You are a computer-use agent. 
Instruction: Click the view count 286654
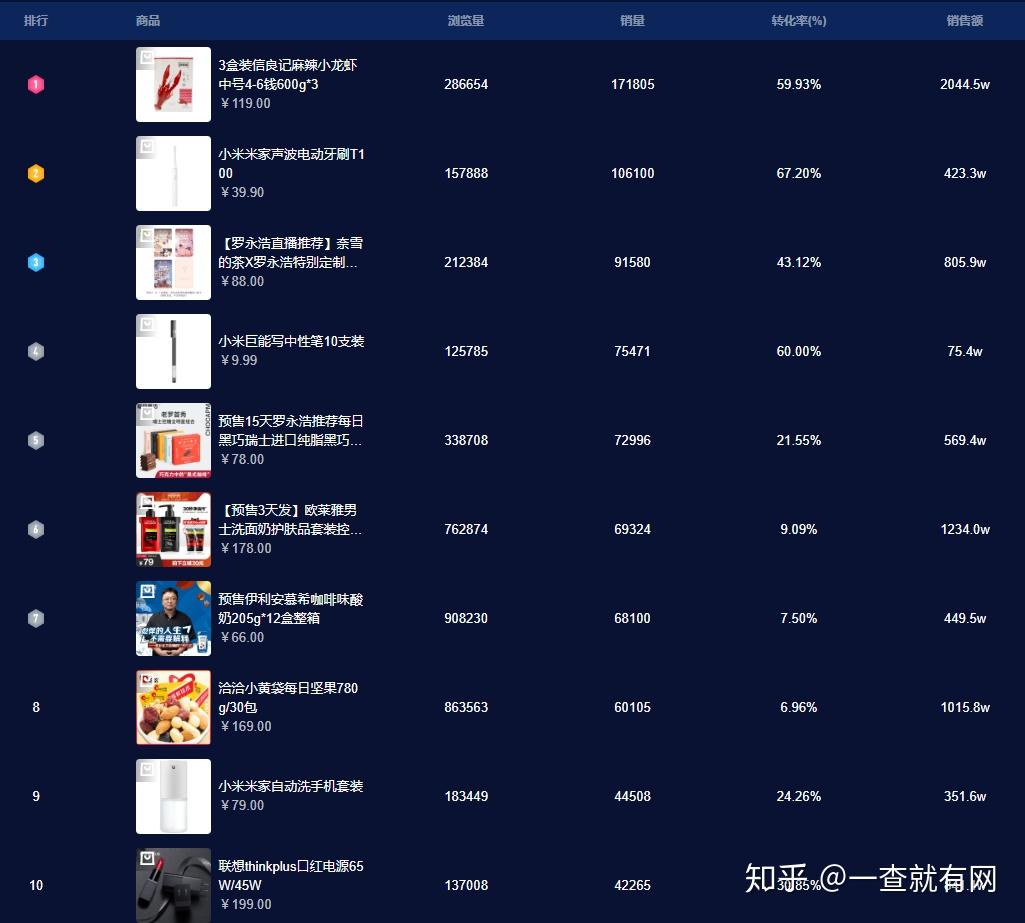pyautogui.click(x=466, y=84)
